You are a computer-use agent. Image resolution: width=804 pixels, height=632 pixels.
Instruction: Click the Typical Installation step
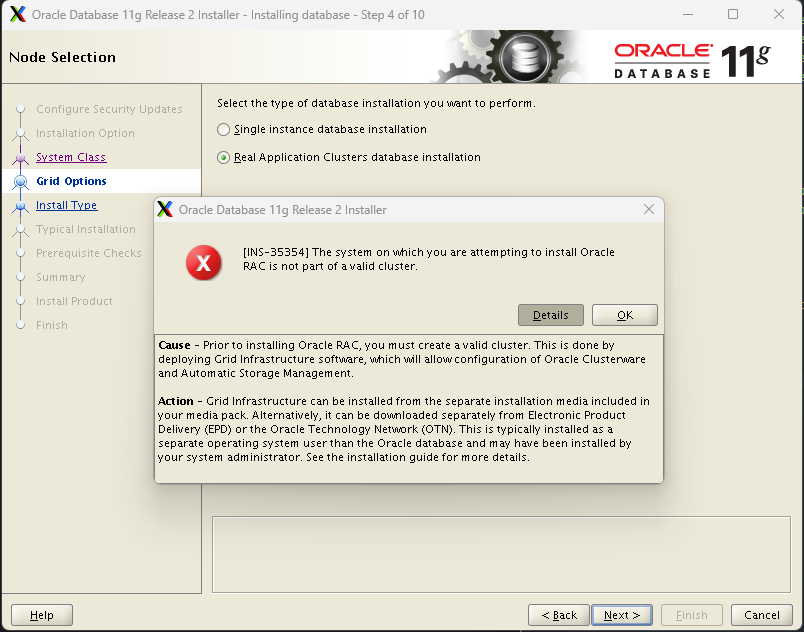point(86,229)
